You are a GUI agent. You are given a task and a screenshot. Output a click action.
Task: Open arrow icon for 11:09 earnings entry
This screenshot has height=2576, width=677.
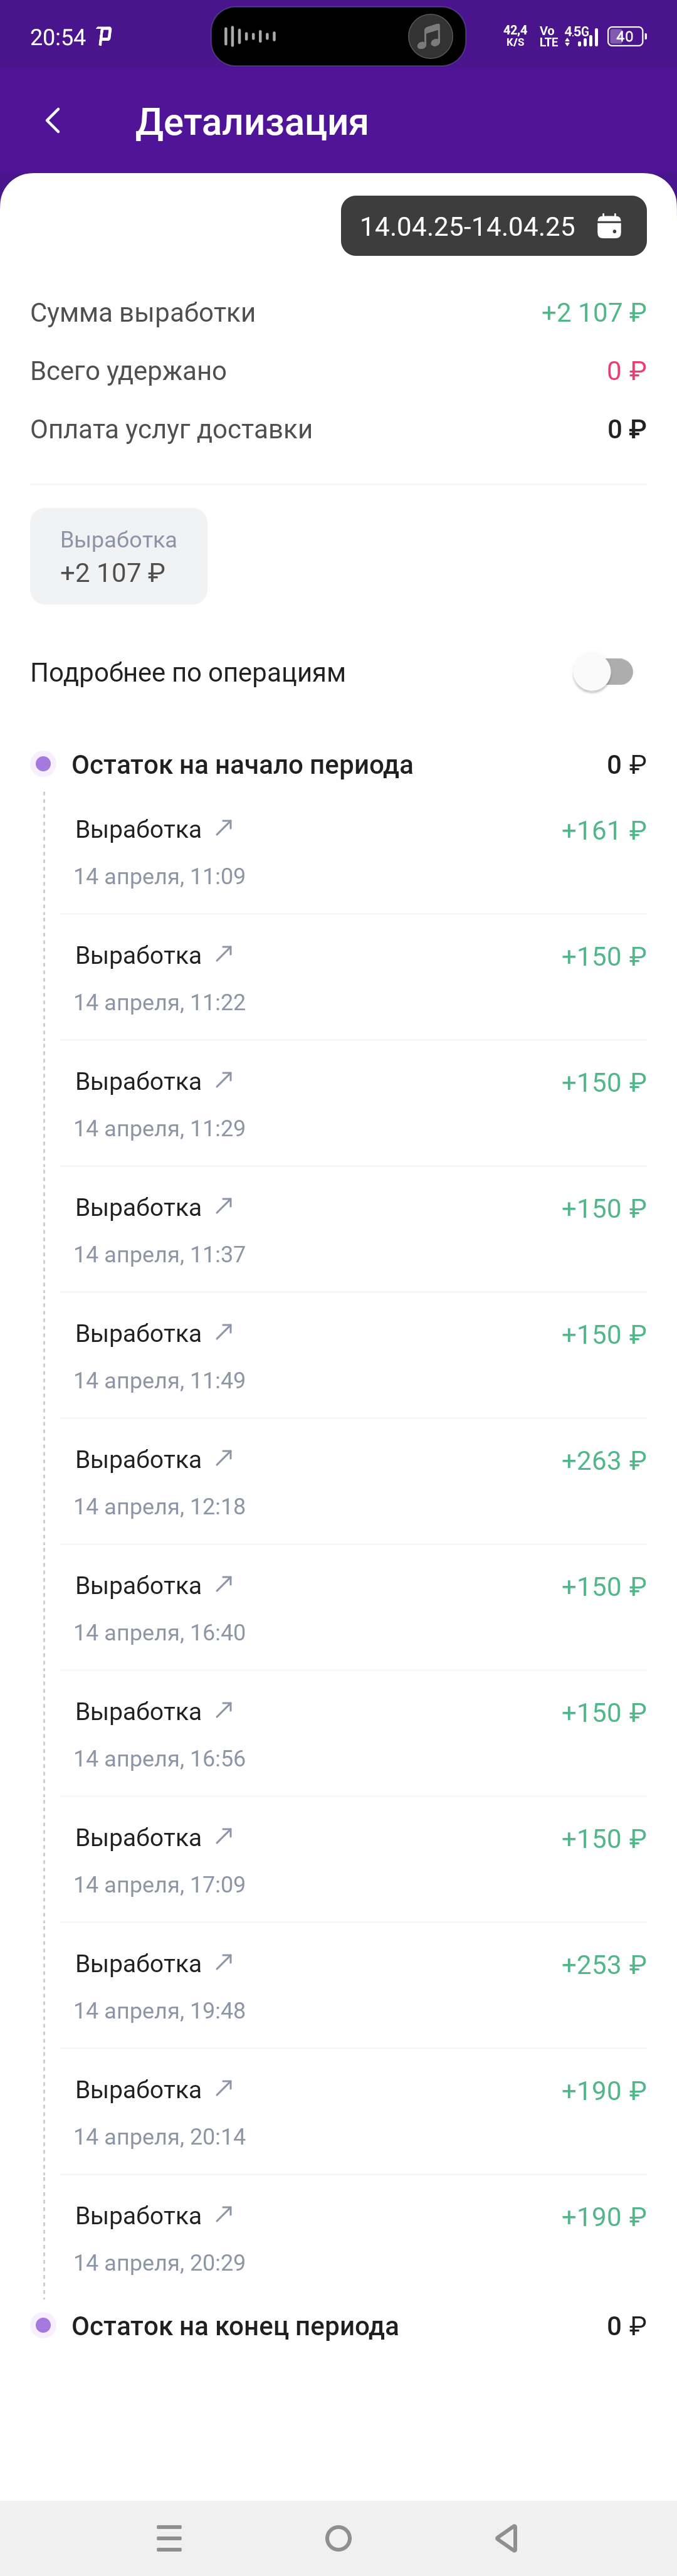click(x=224, y=827)
